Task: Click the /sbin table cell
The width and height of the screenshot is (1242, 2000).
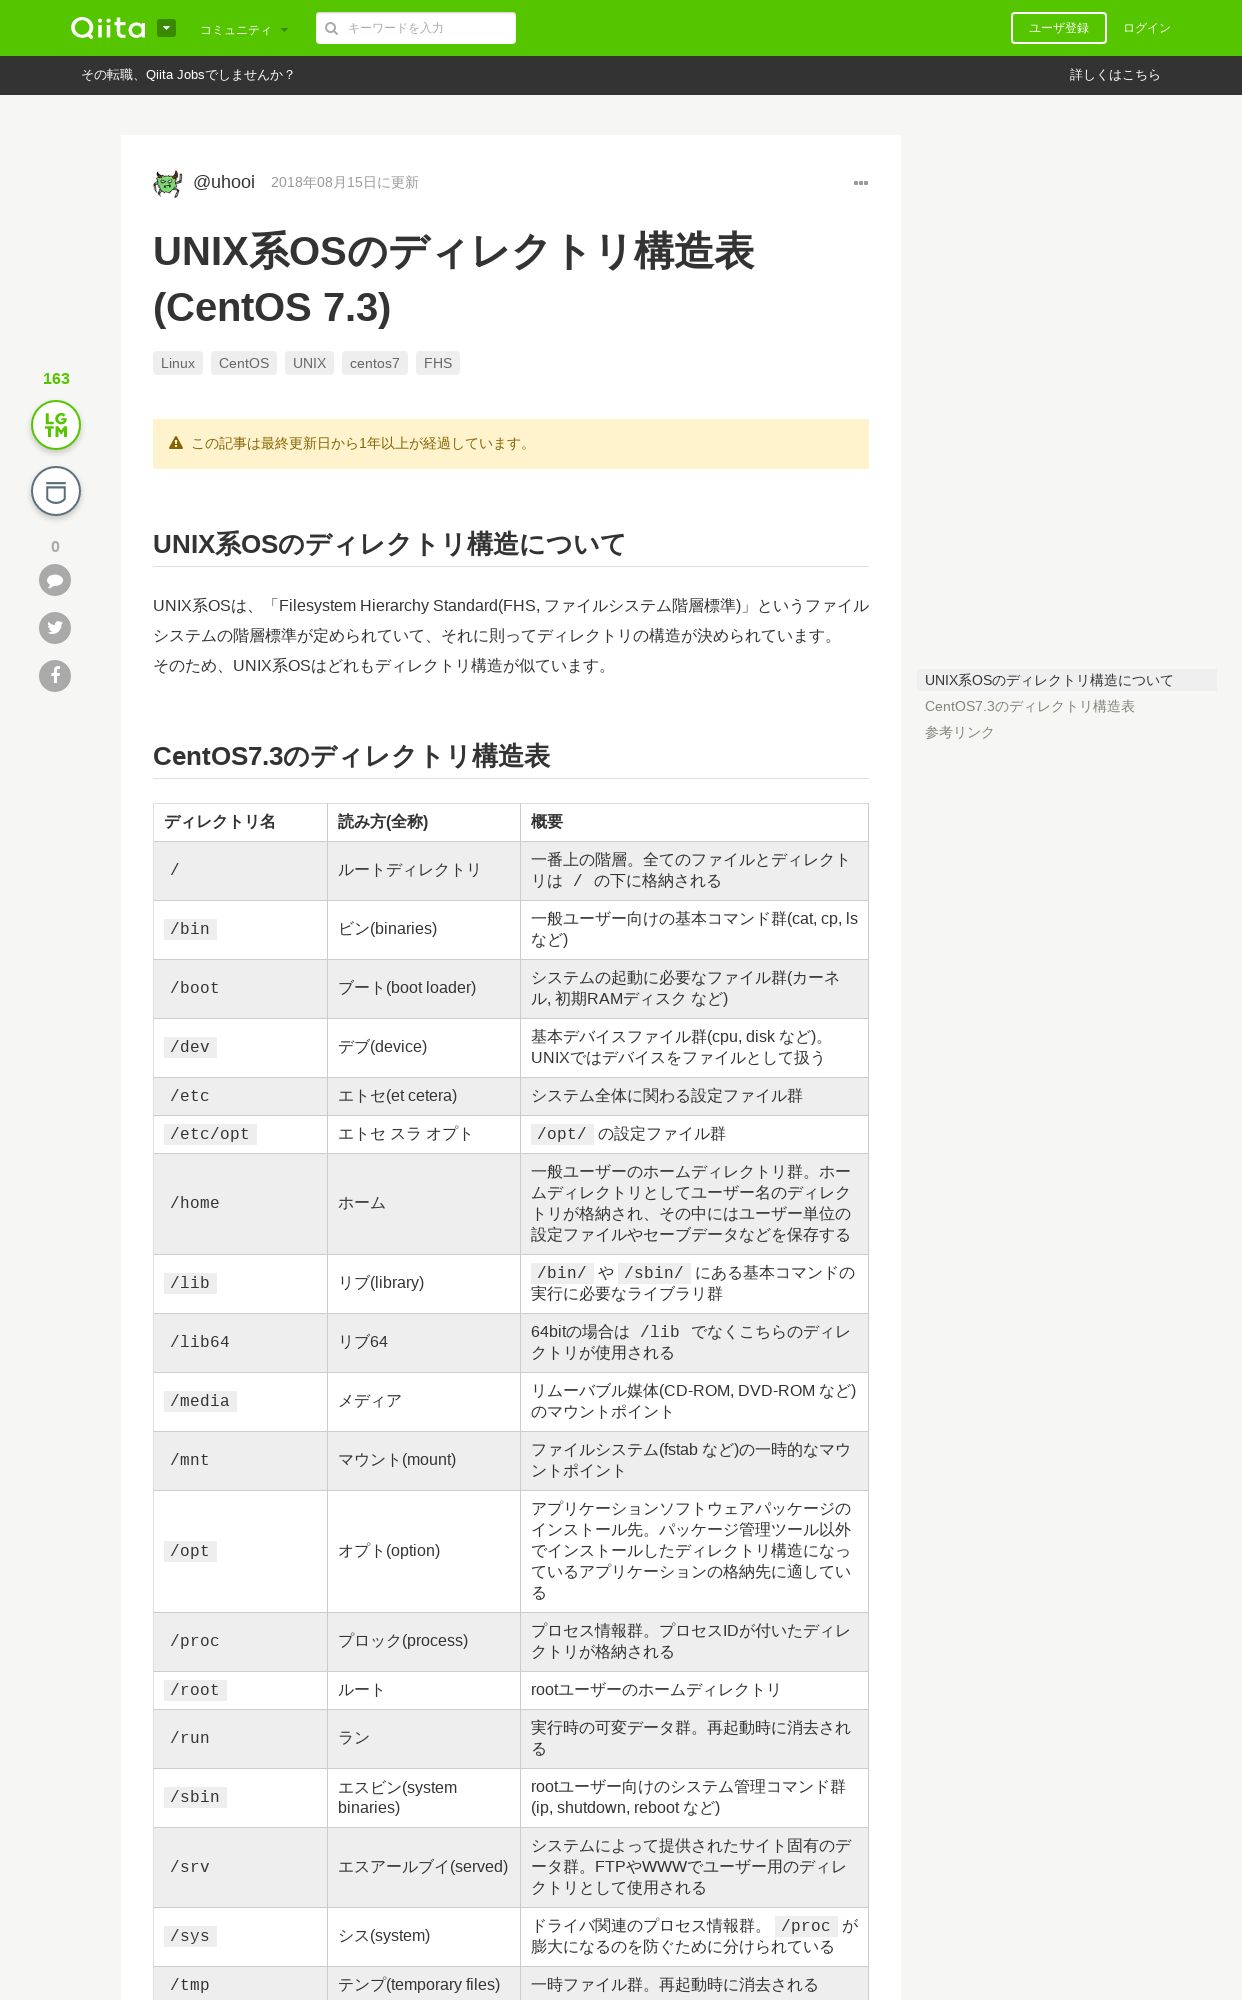Action: pyautogui.click(x=241, y=1797)
